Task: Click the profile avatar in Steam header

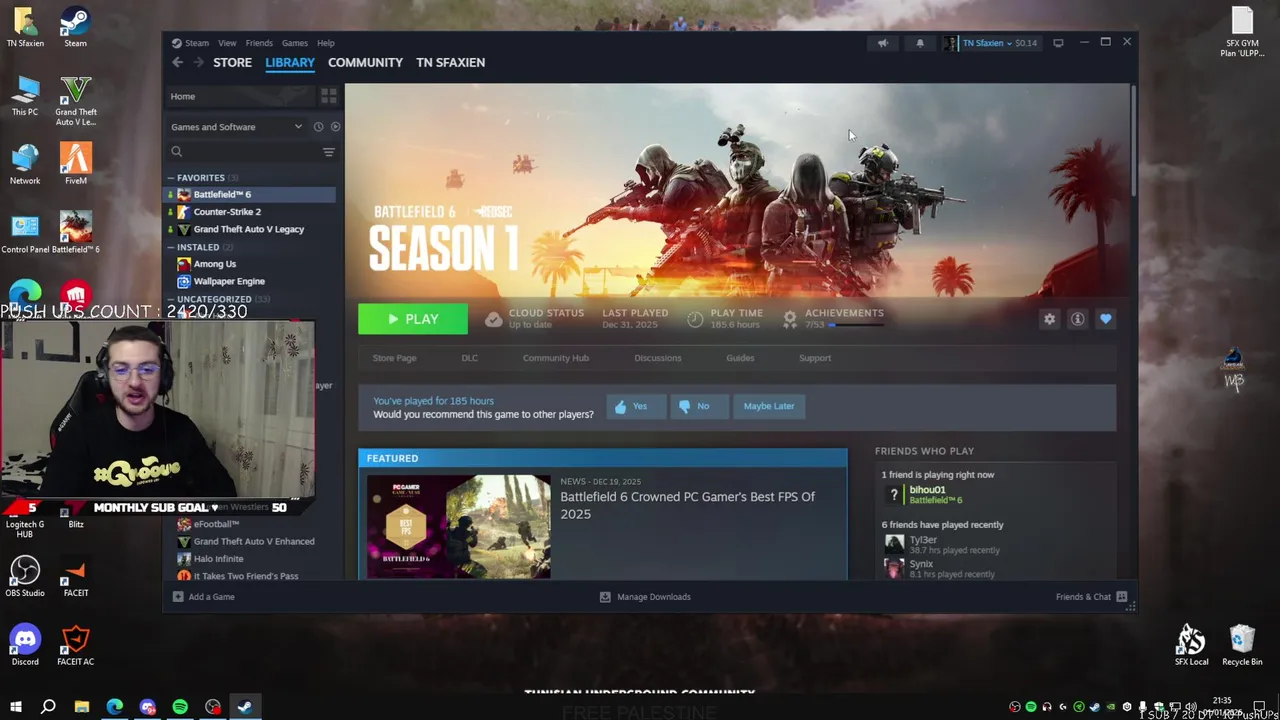Action: click(x=950, y=43)
